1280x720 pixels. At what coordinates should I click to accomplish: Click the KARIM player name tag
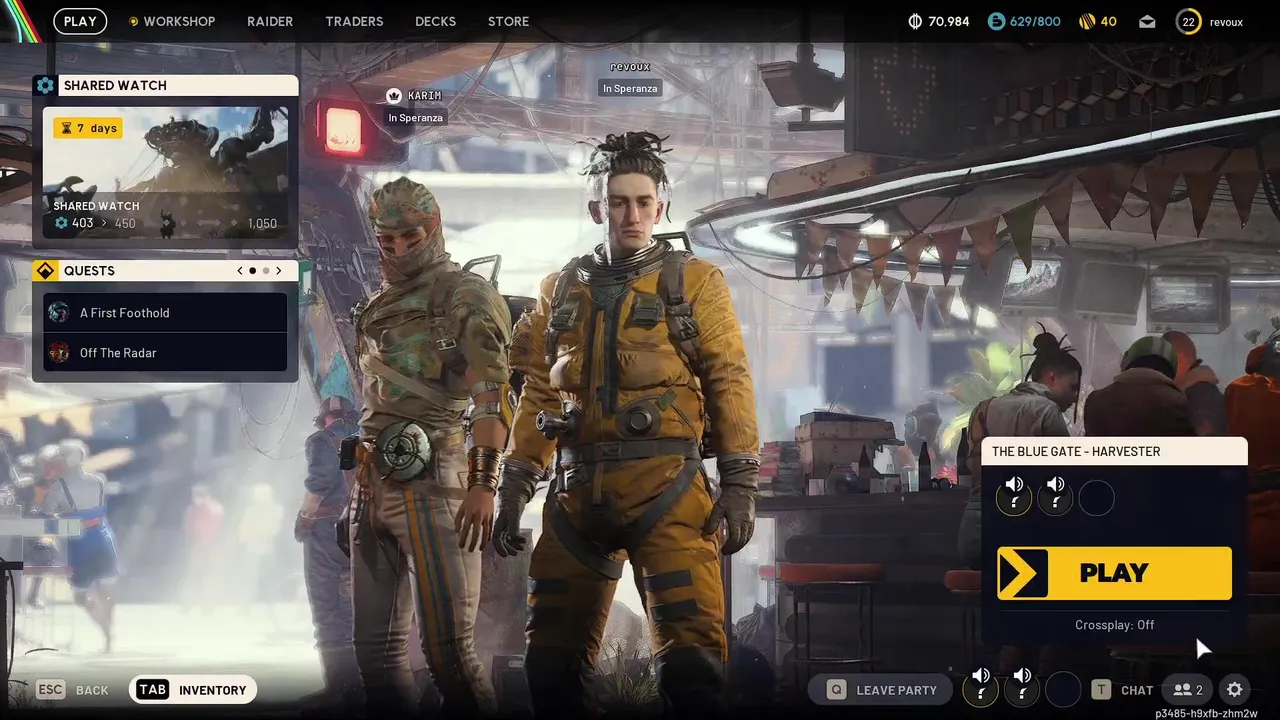(x=424, y=96)
